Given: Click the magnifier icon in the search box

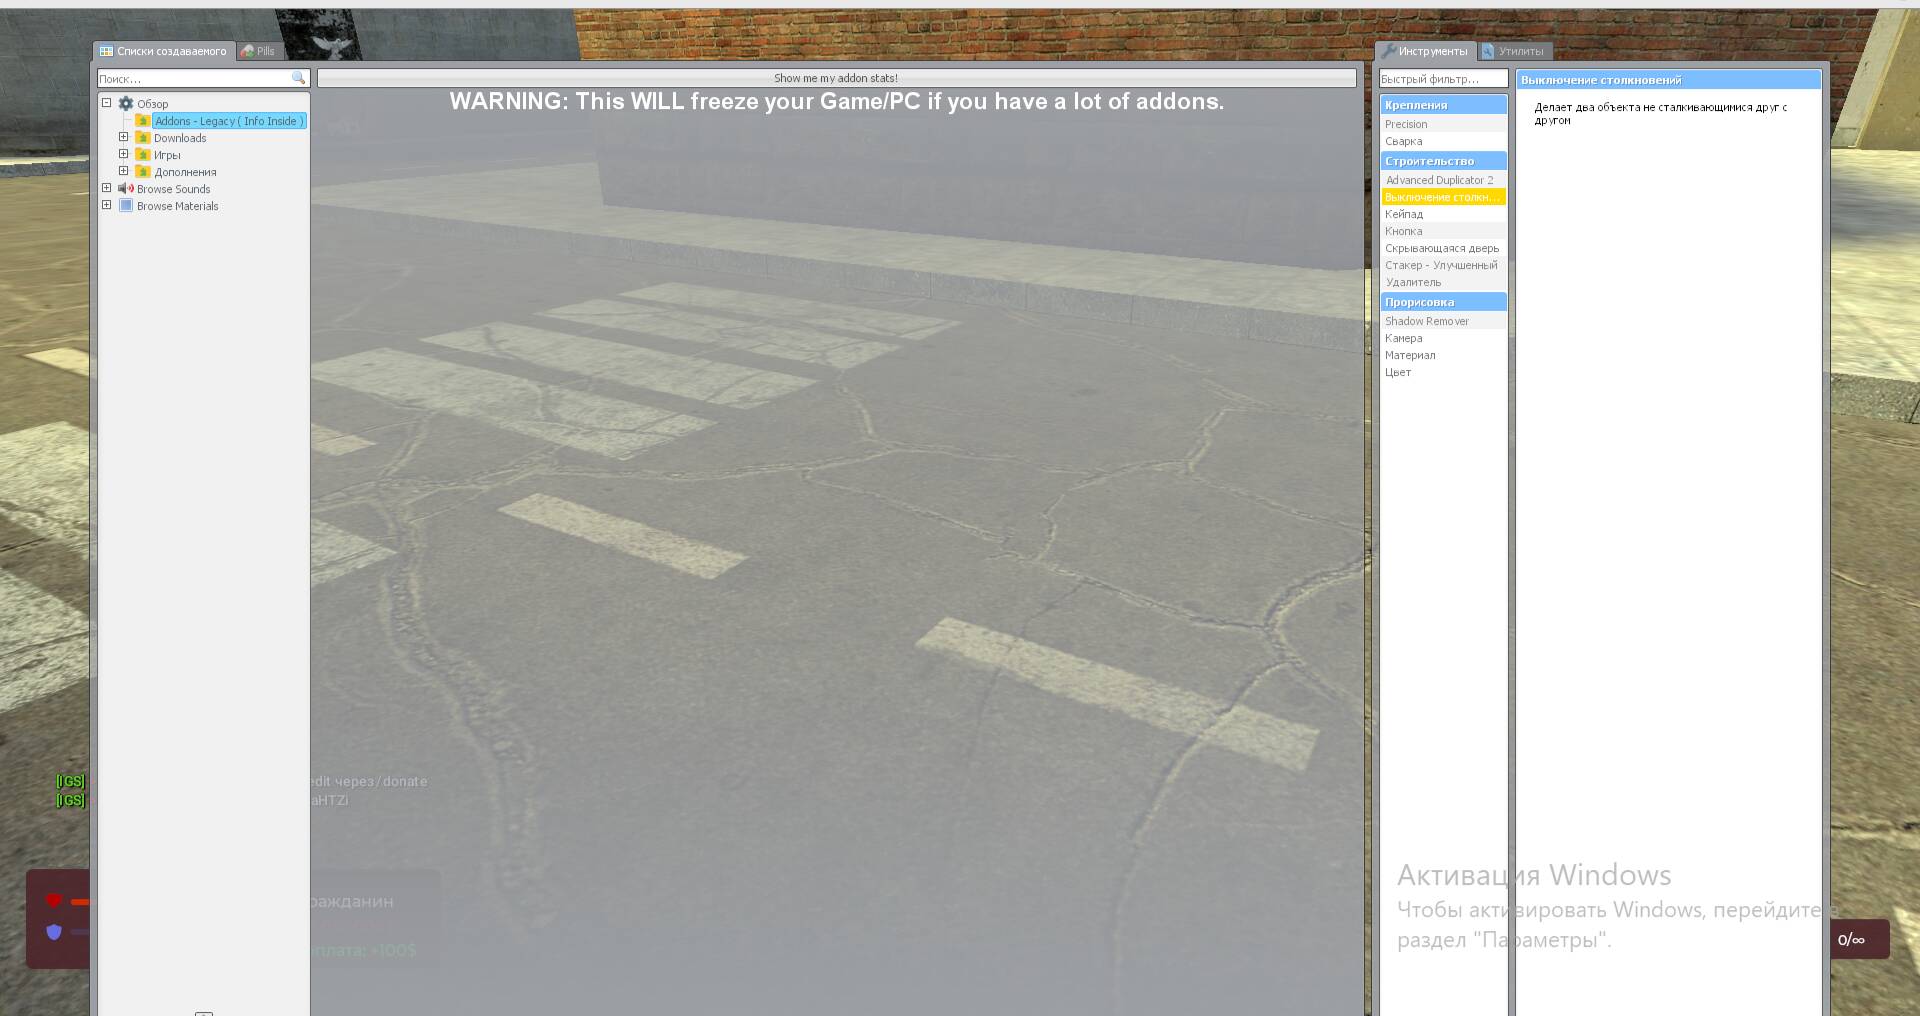Looking at the screenshot, I should [x=297, y=78].
